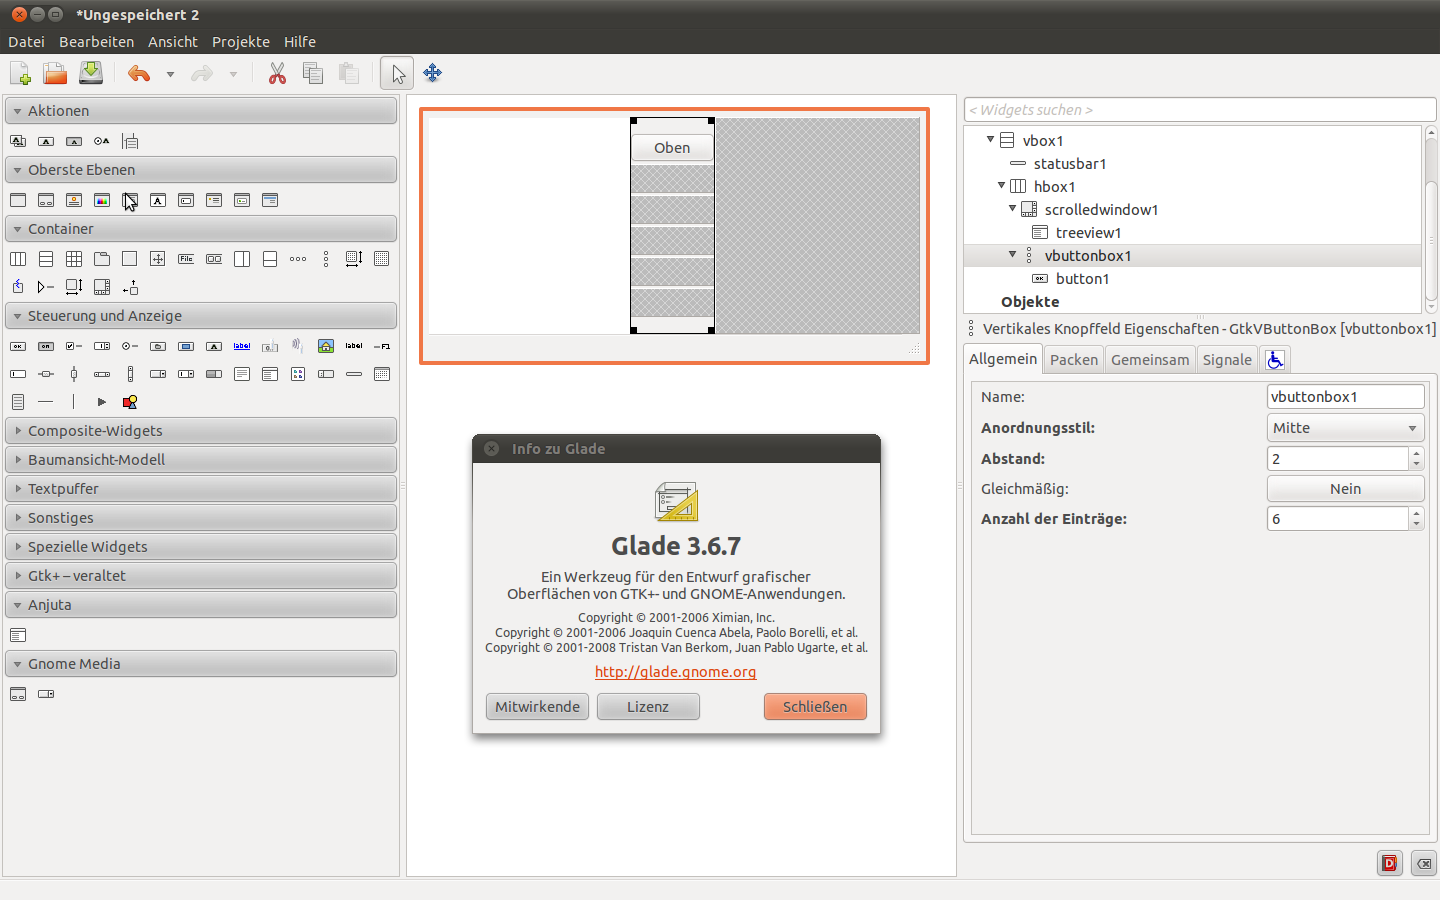The height and width of the screenshot is (900, 1440).
Task: Pick the radio button widget icon
Action: [130, 346]
